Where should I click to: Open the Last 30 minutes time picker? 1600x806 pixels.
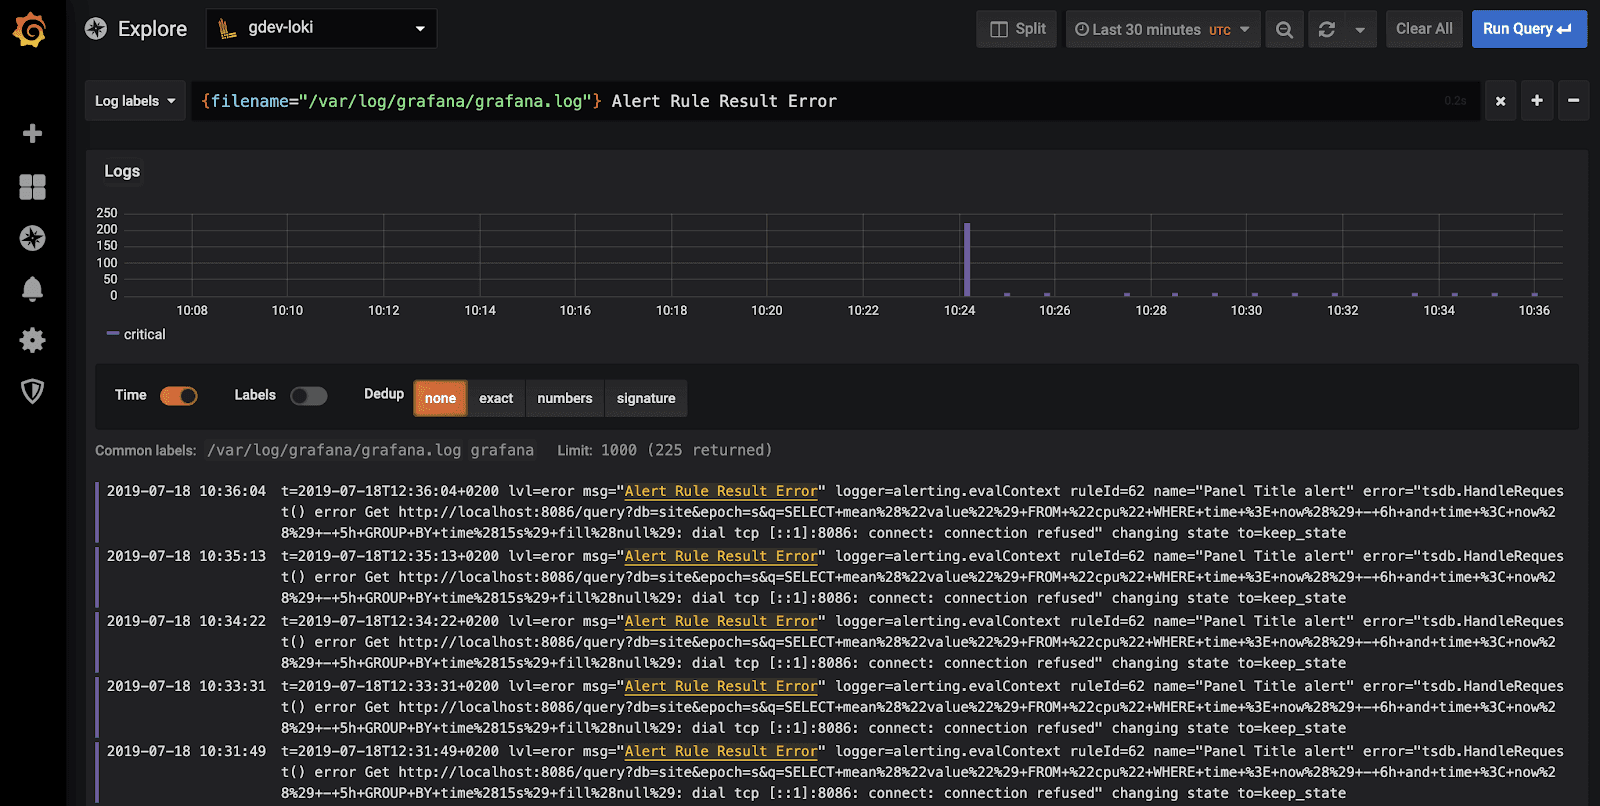[x=1162, y=30]
